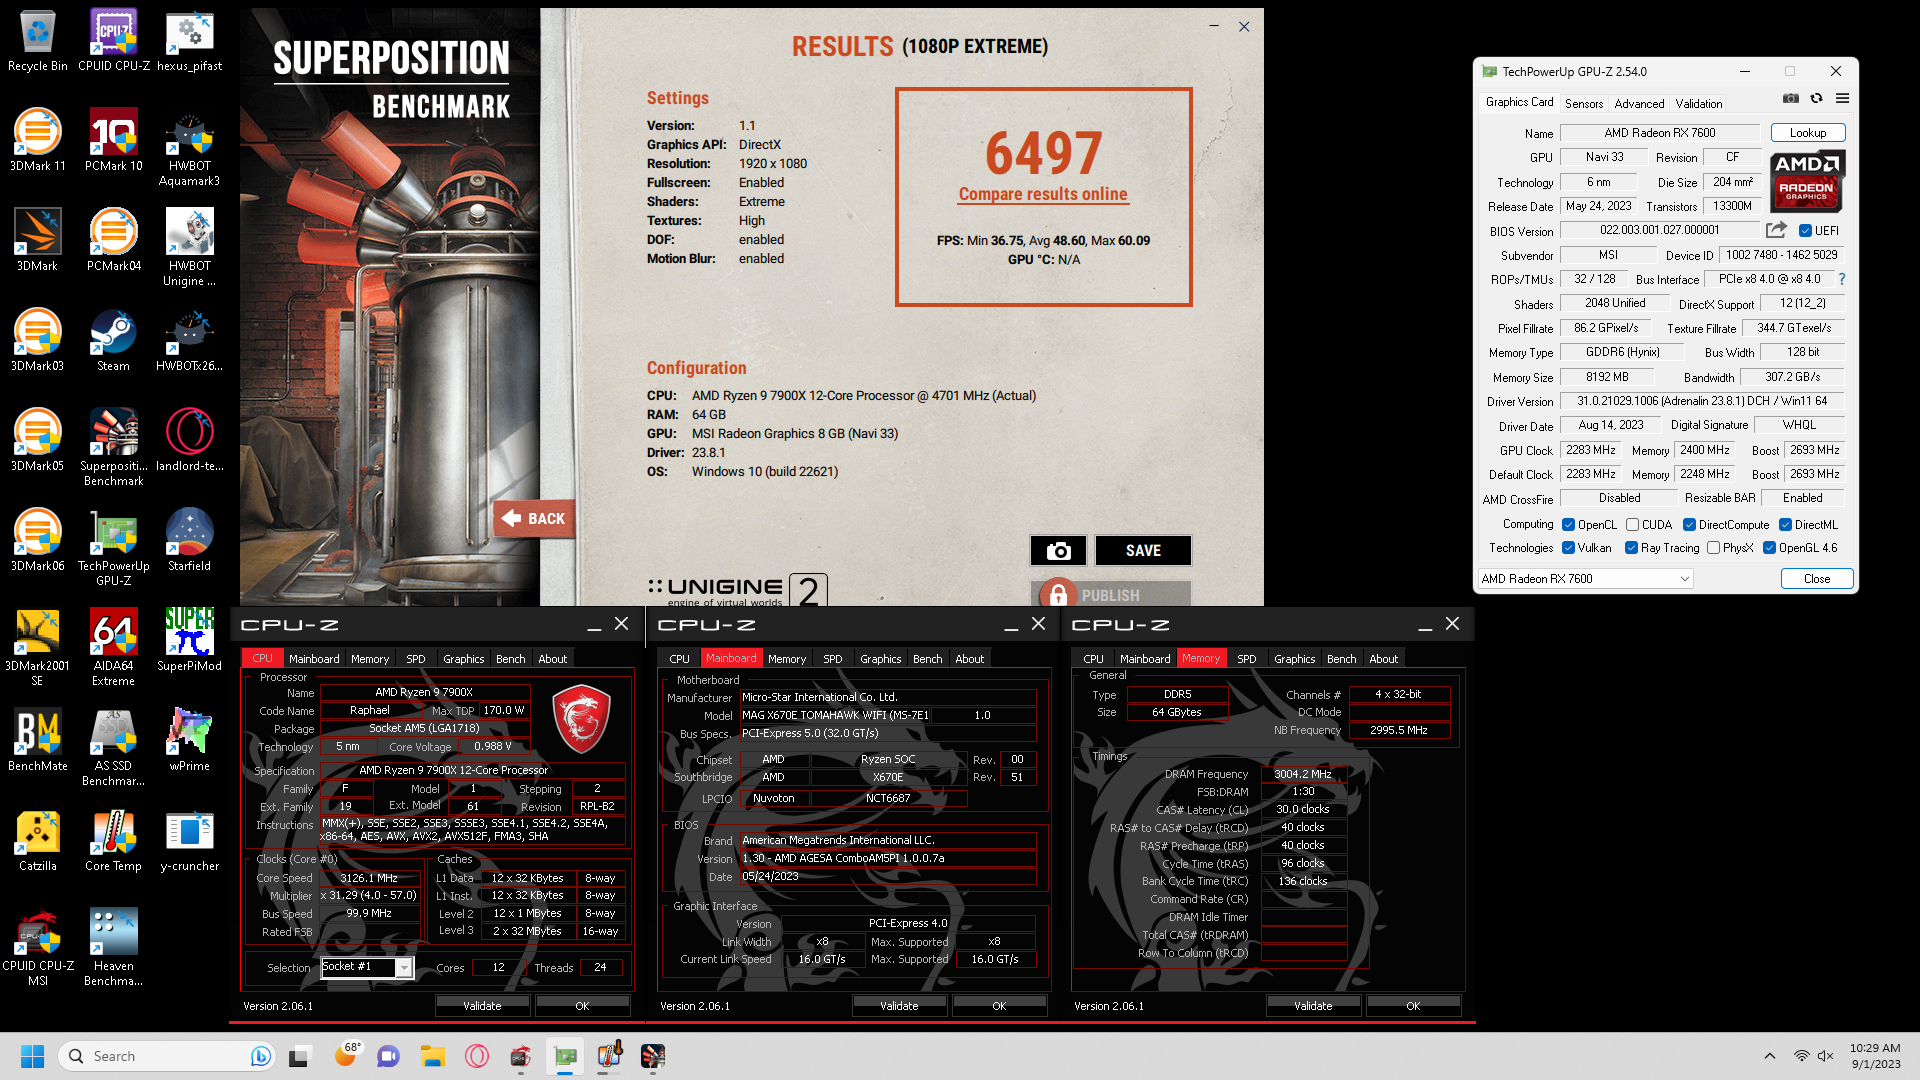Click PUBLISH button in Superposition
This screenshot has height=1080, width=1920.
pos(1110,594)
